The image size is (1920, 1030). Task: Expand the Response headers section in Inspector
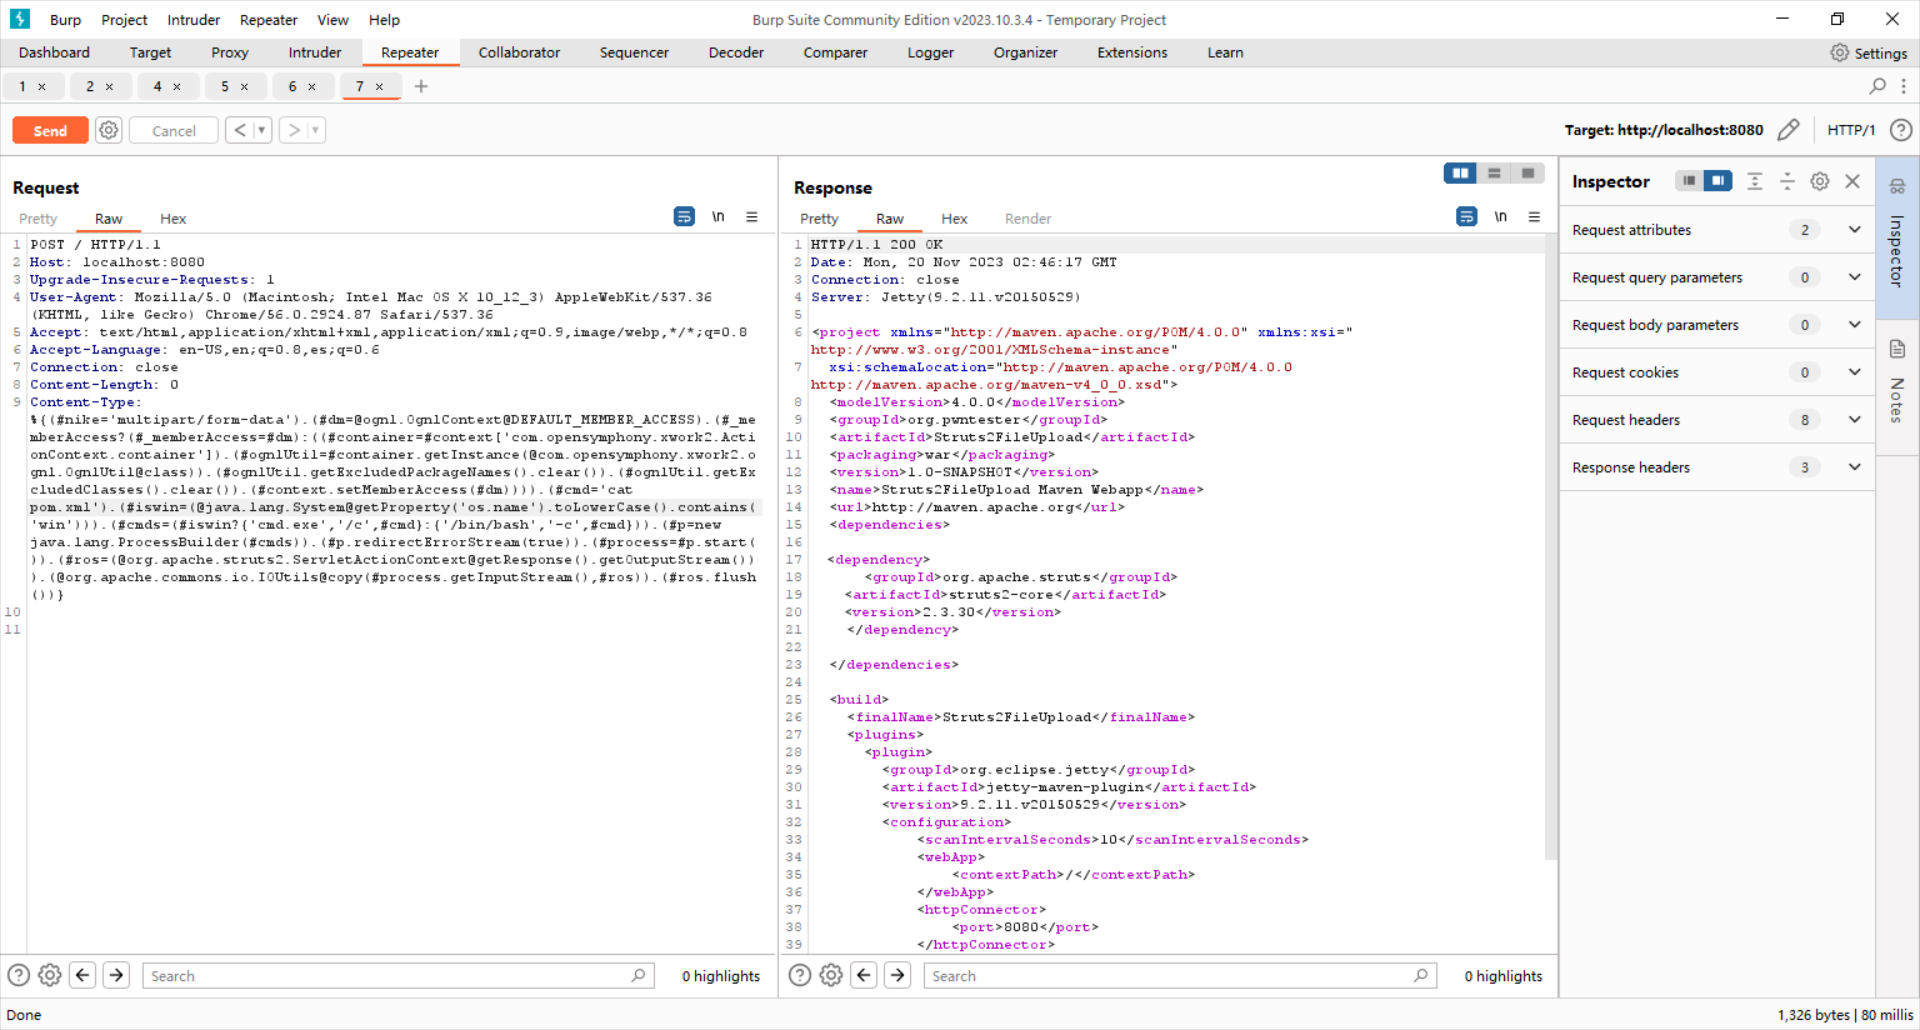coord(1855,467)
